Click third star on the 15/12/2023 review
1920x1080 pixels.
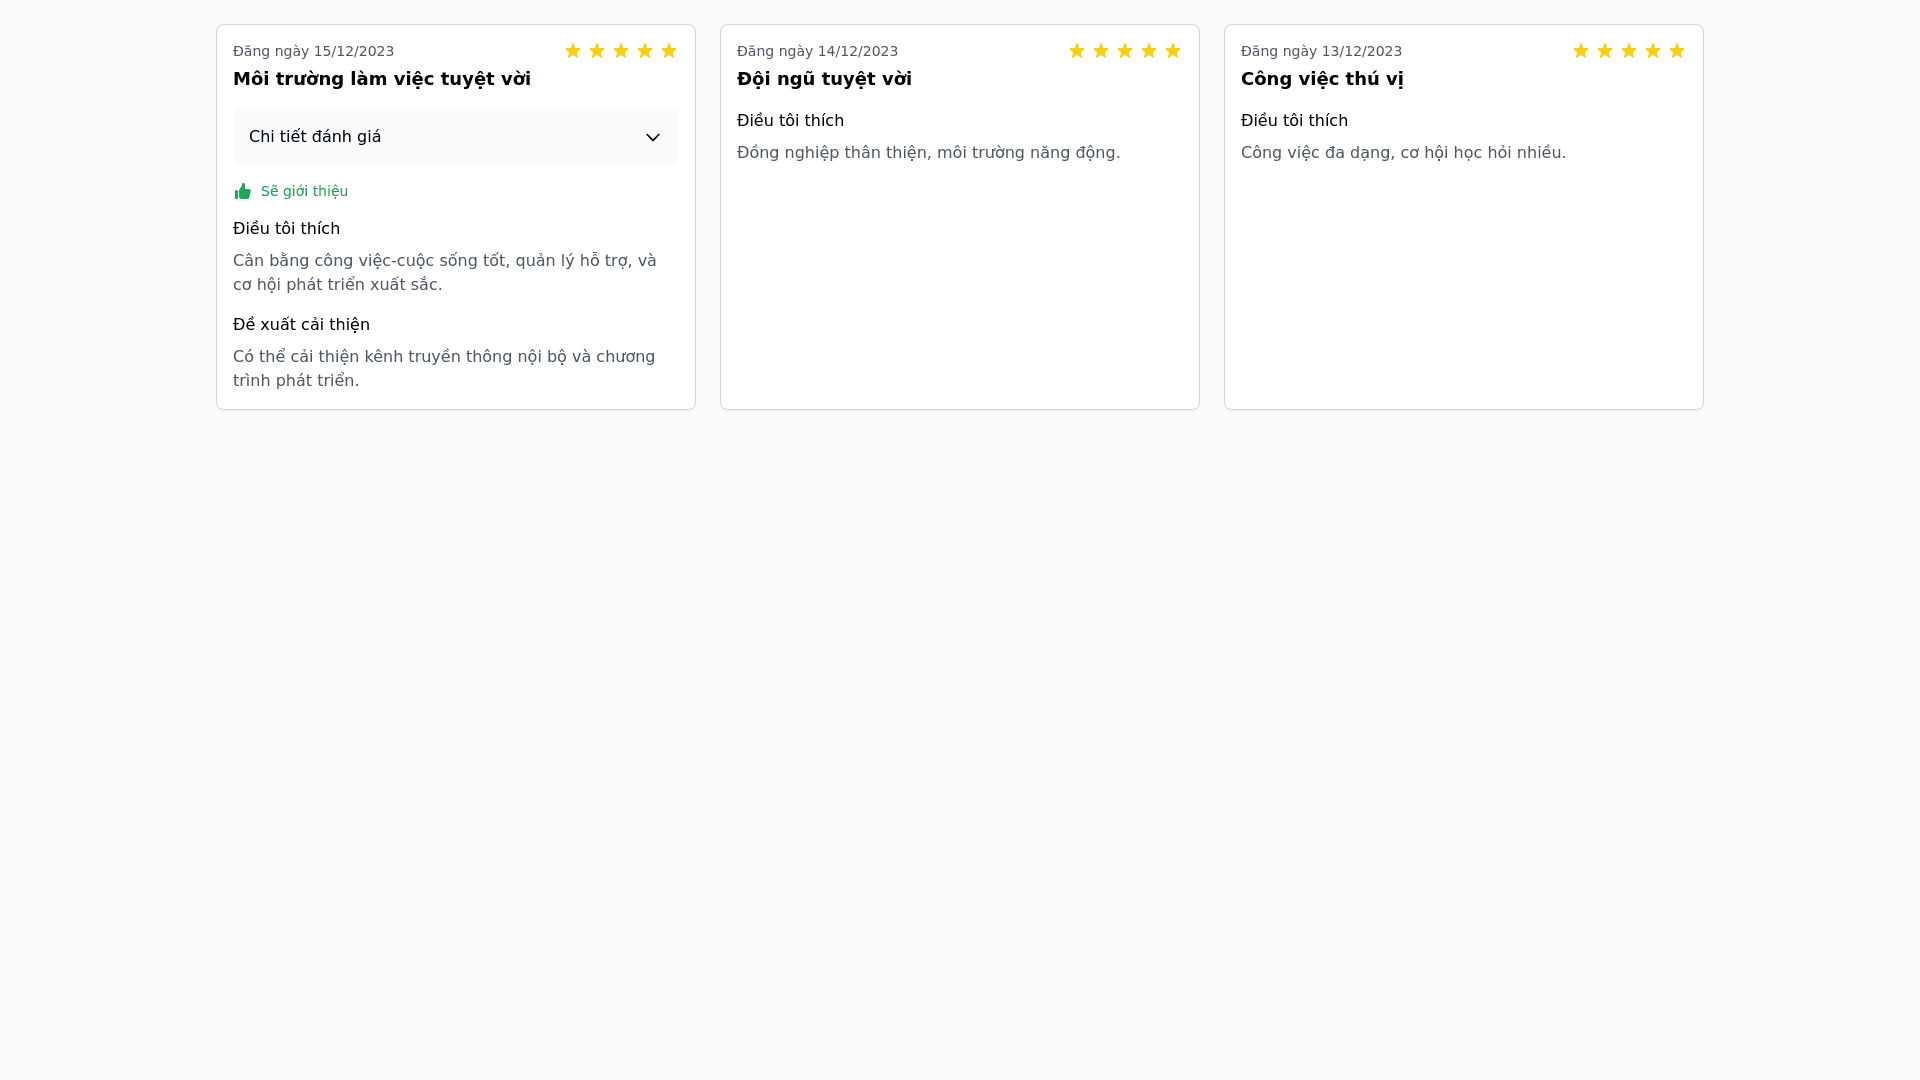[621, 51]
